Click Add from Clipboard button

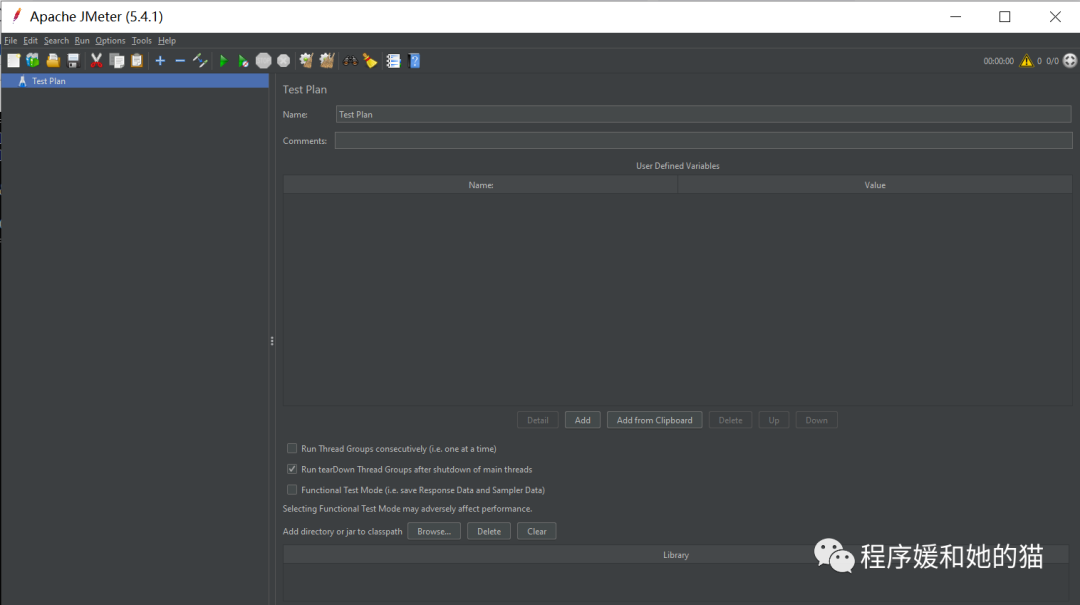pyautogui.click(x=654, y=420)
